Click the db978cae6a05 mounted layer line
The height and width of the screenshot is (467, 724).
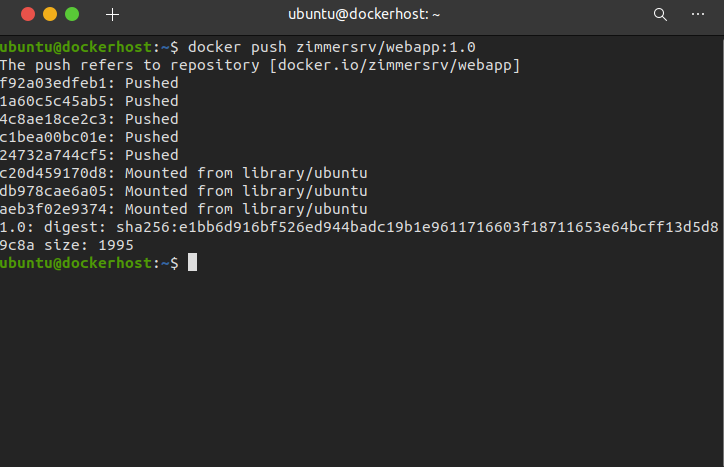coord(184,191)
